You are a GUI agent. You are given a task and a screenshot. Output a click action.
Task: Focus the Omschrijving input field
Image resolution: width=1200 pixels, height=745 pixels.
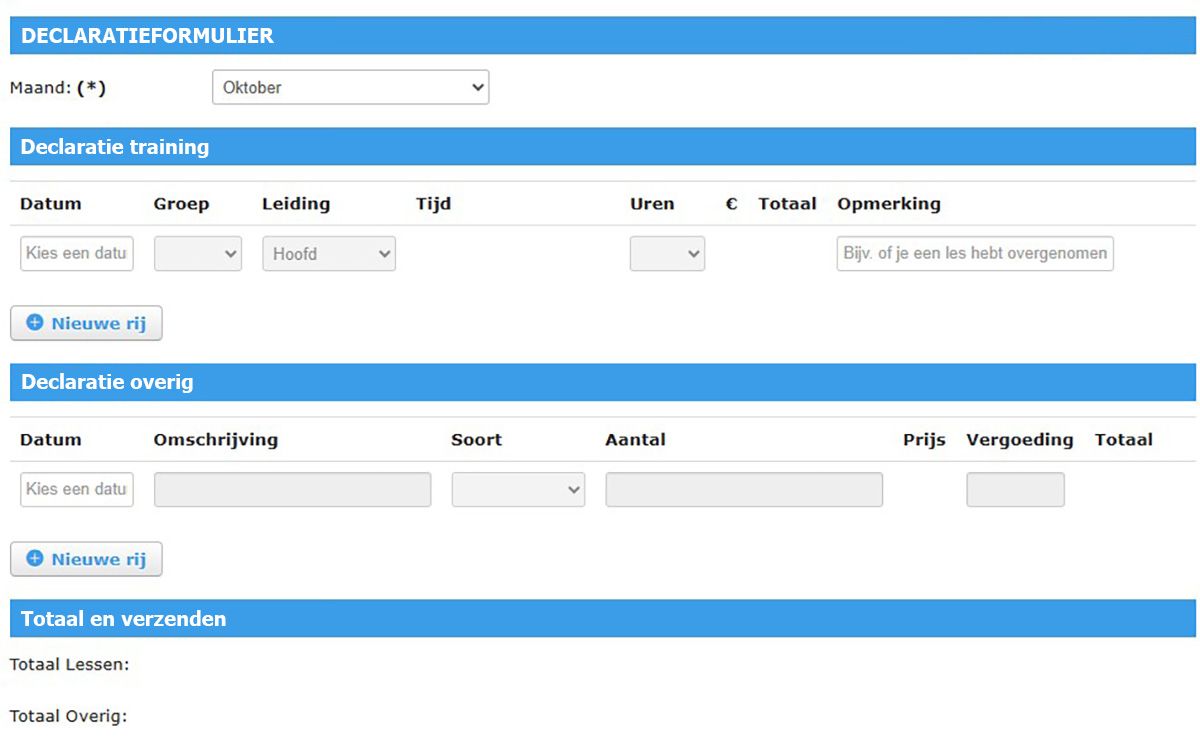pos(292,490)
